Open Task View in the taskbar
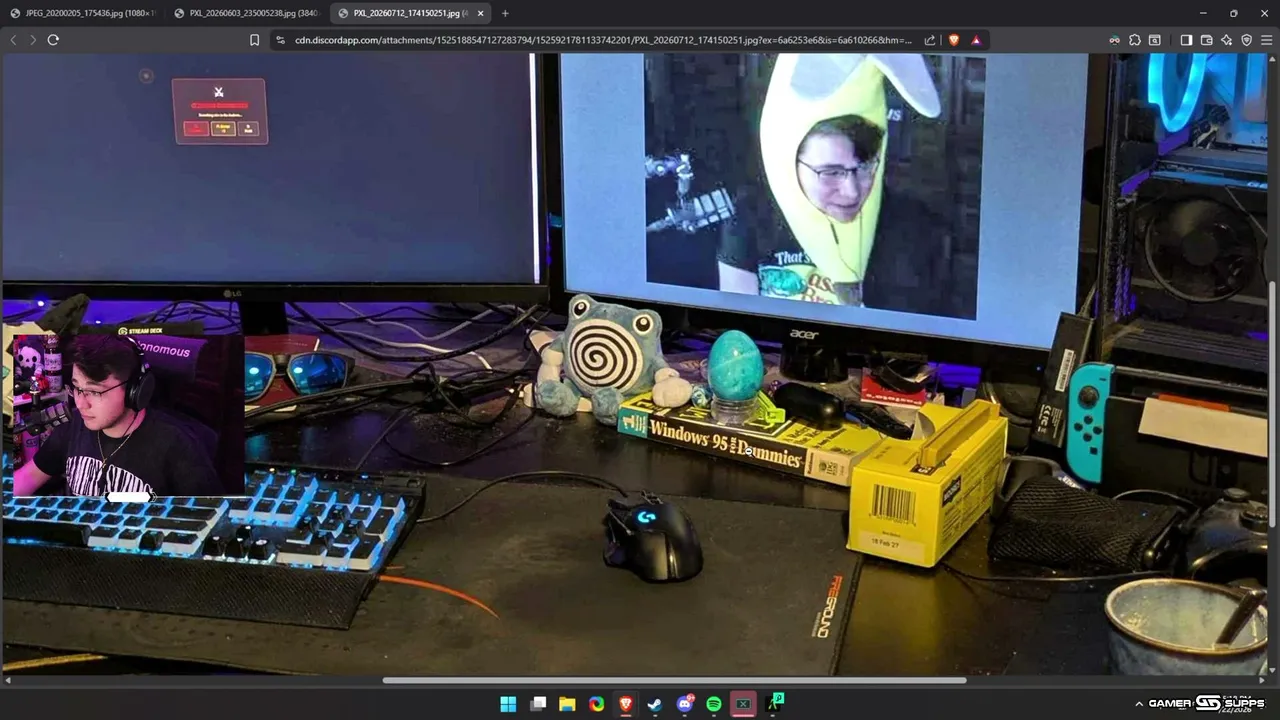The height and width of the screenshot is (720, 1280). (538, 704)
